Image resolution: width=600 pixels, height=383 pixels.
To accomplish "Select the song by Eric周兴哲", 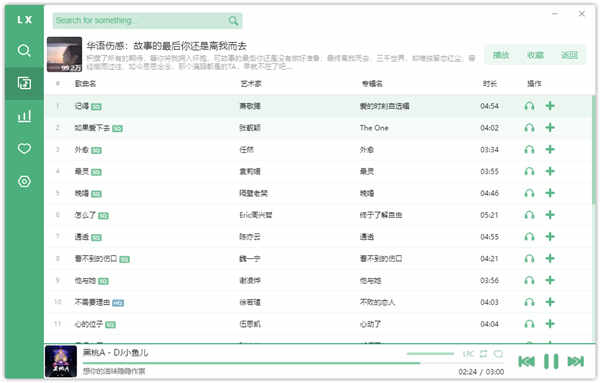I will pos(319,215).
